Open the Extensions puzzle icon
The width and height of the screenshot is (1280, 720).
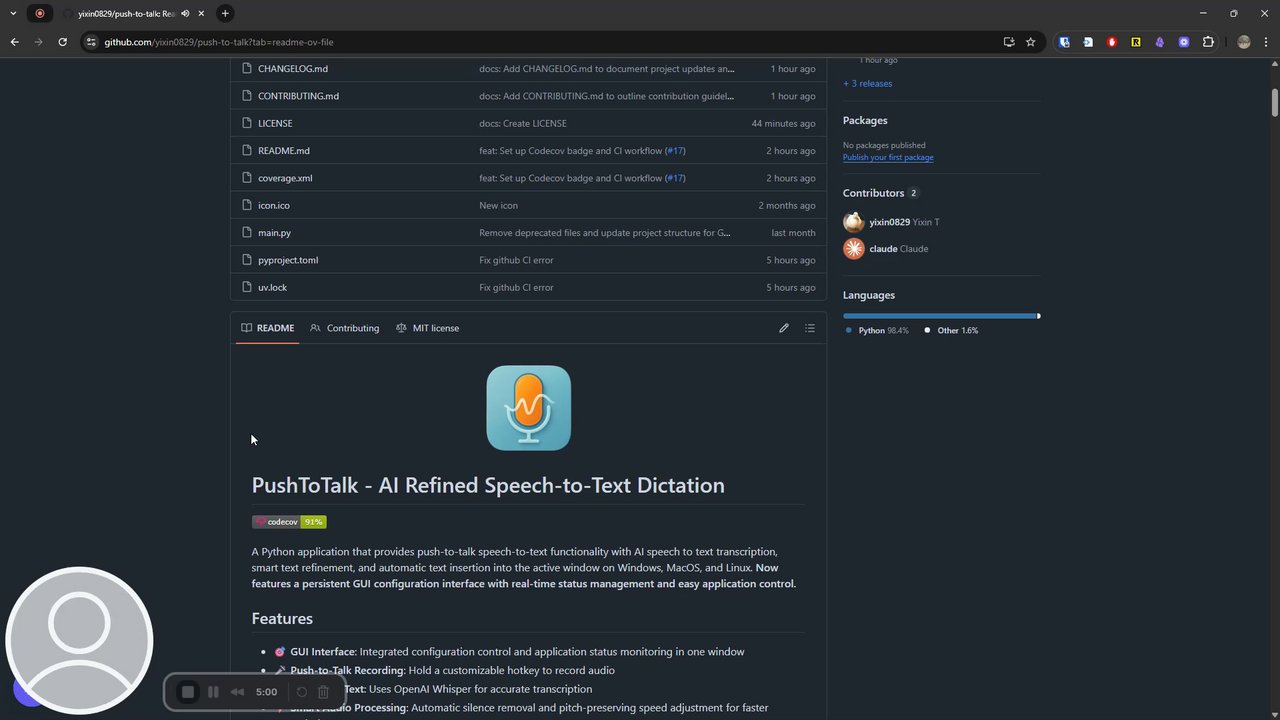pos(1208,42)
